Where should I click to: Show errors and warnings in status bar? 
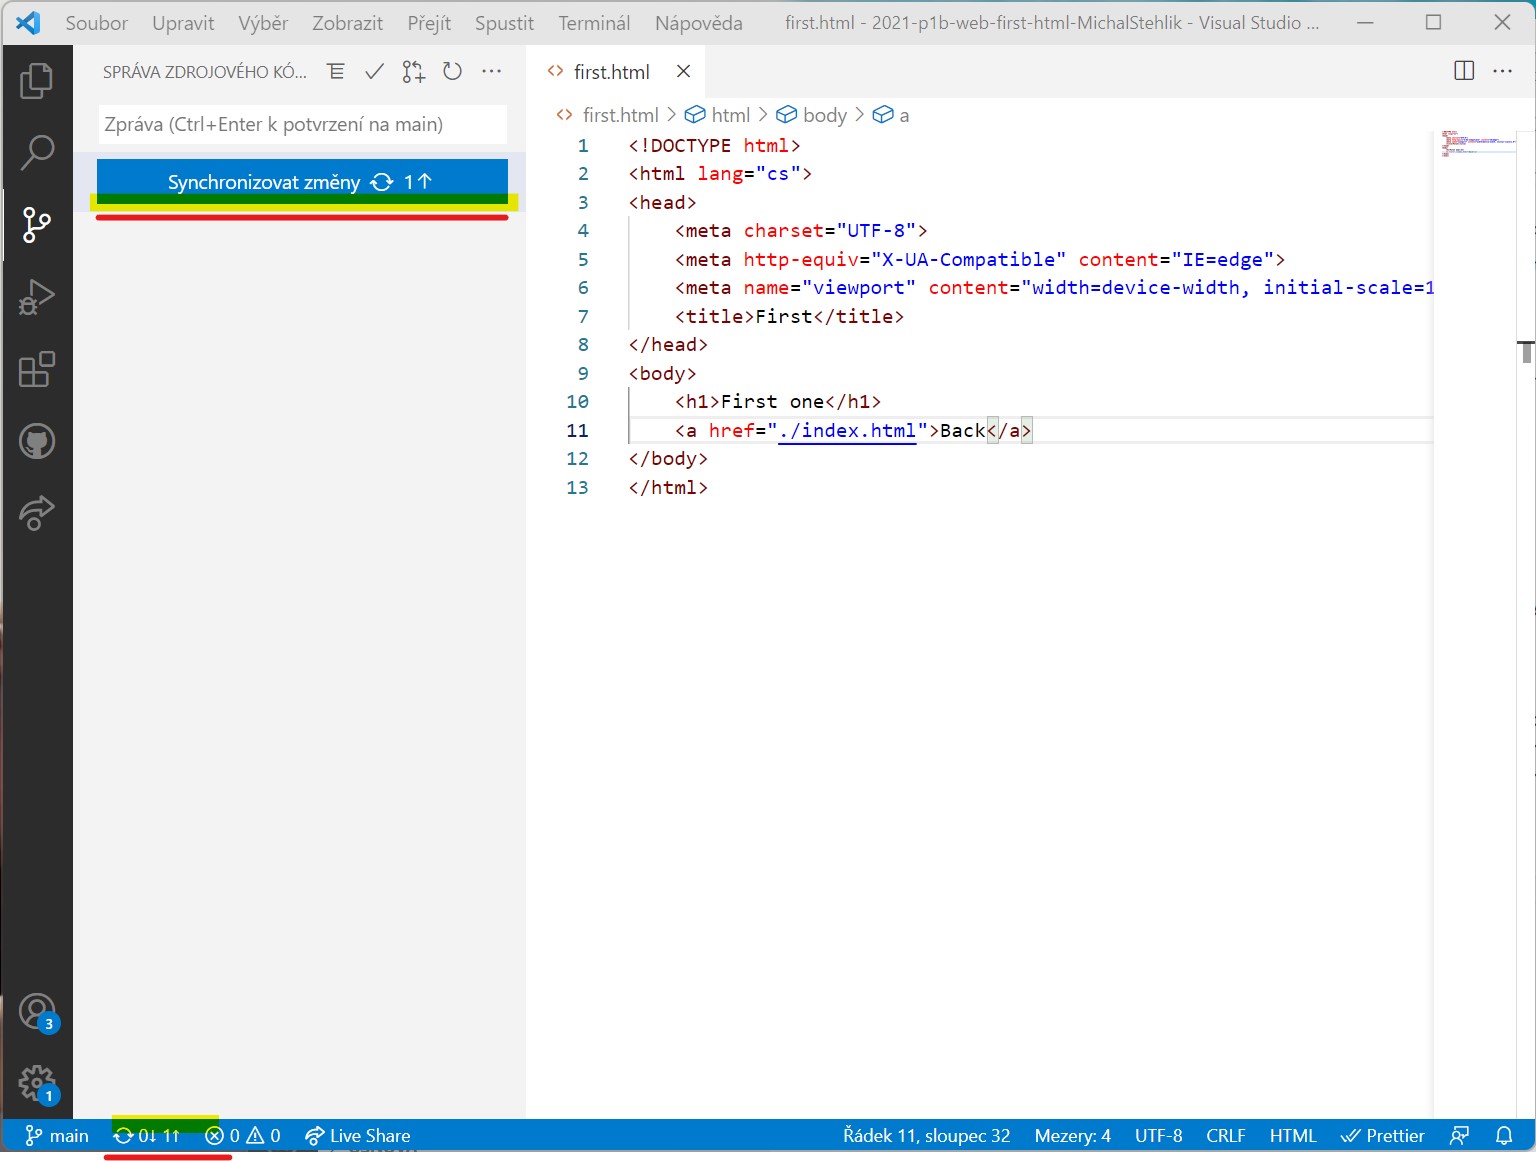point(243,1136)
